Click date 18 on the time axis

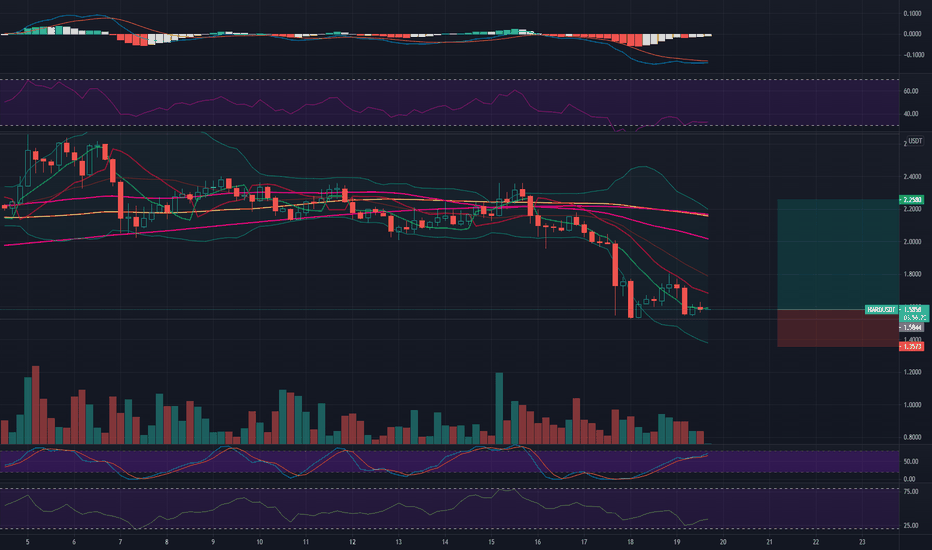[x=630, y=542]
